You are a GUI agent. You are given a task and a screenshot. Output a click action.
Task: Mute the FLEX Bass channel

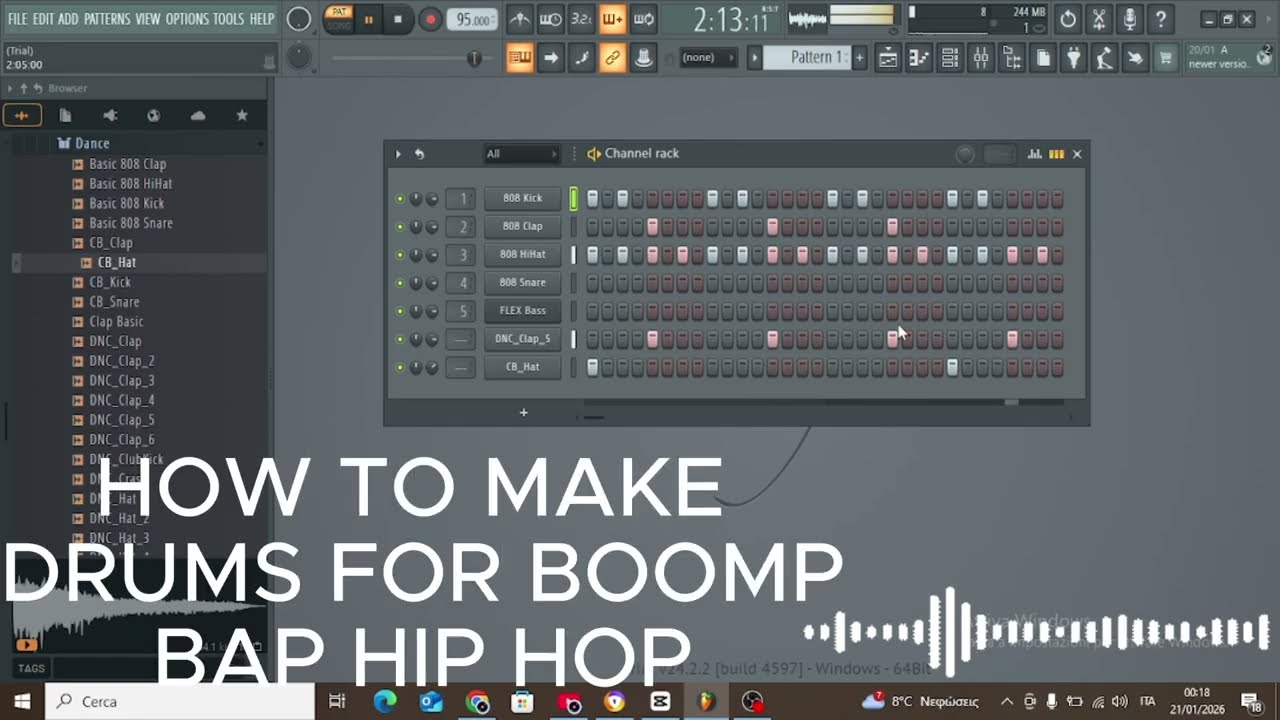[400, 311]
